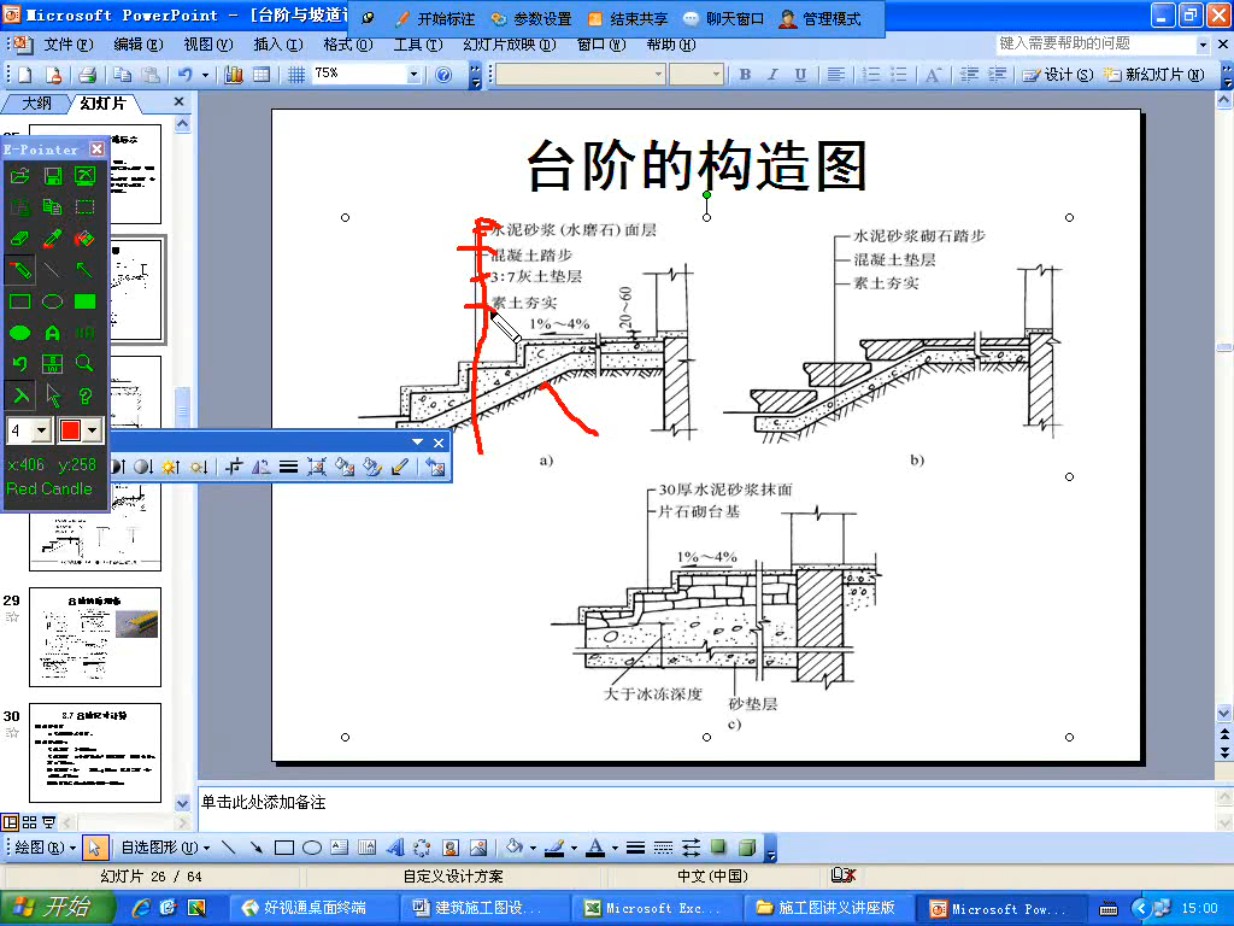The image size is (1234, 926).
Task: Open the 自选图形 AutoShapes dropdown
Action: click(x=165, y=848)
